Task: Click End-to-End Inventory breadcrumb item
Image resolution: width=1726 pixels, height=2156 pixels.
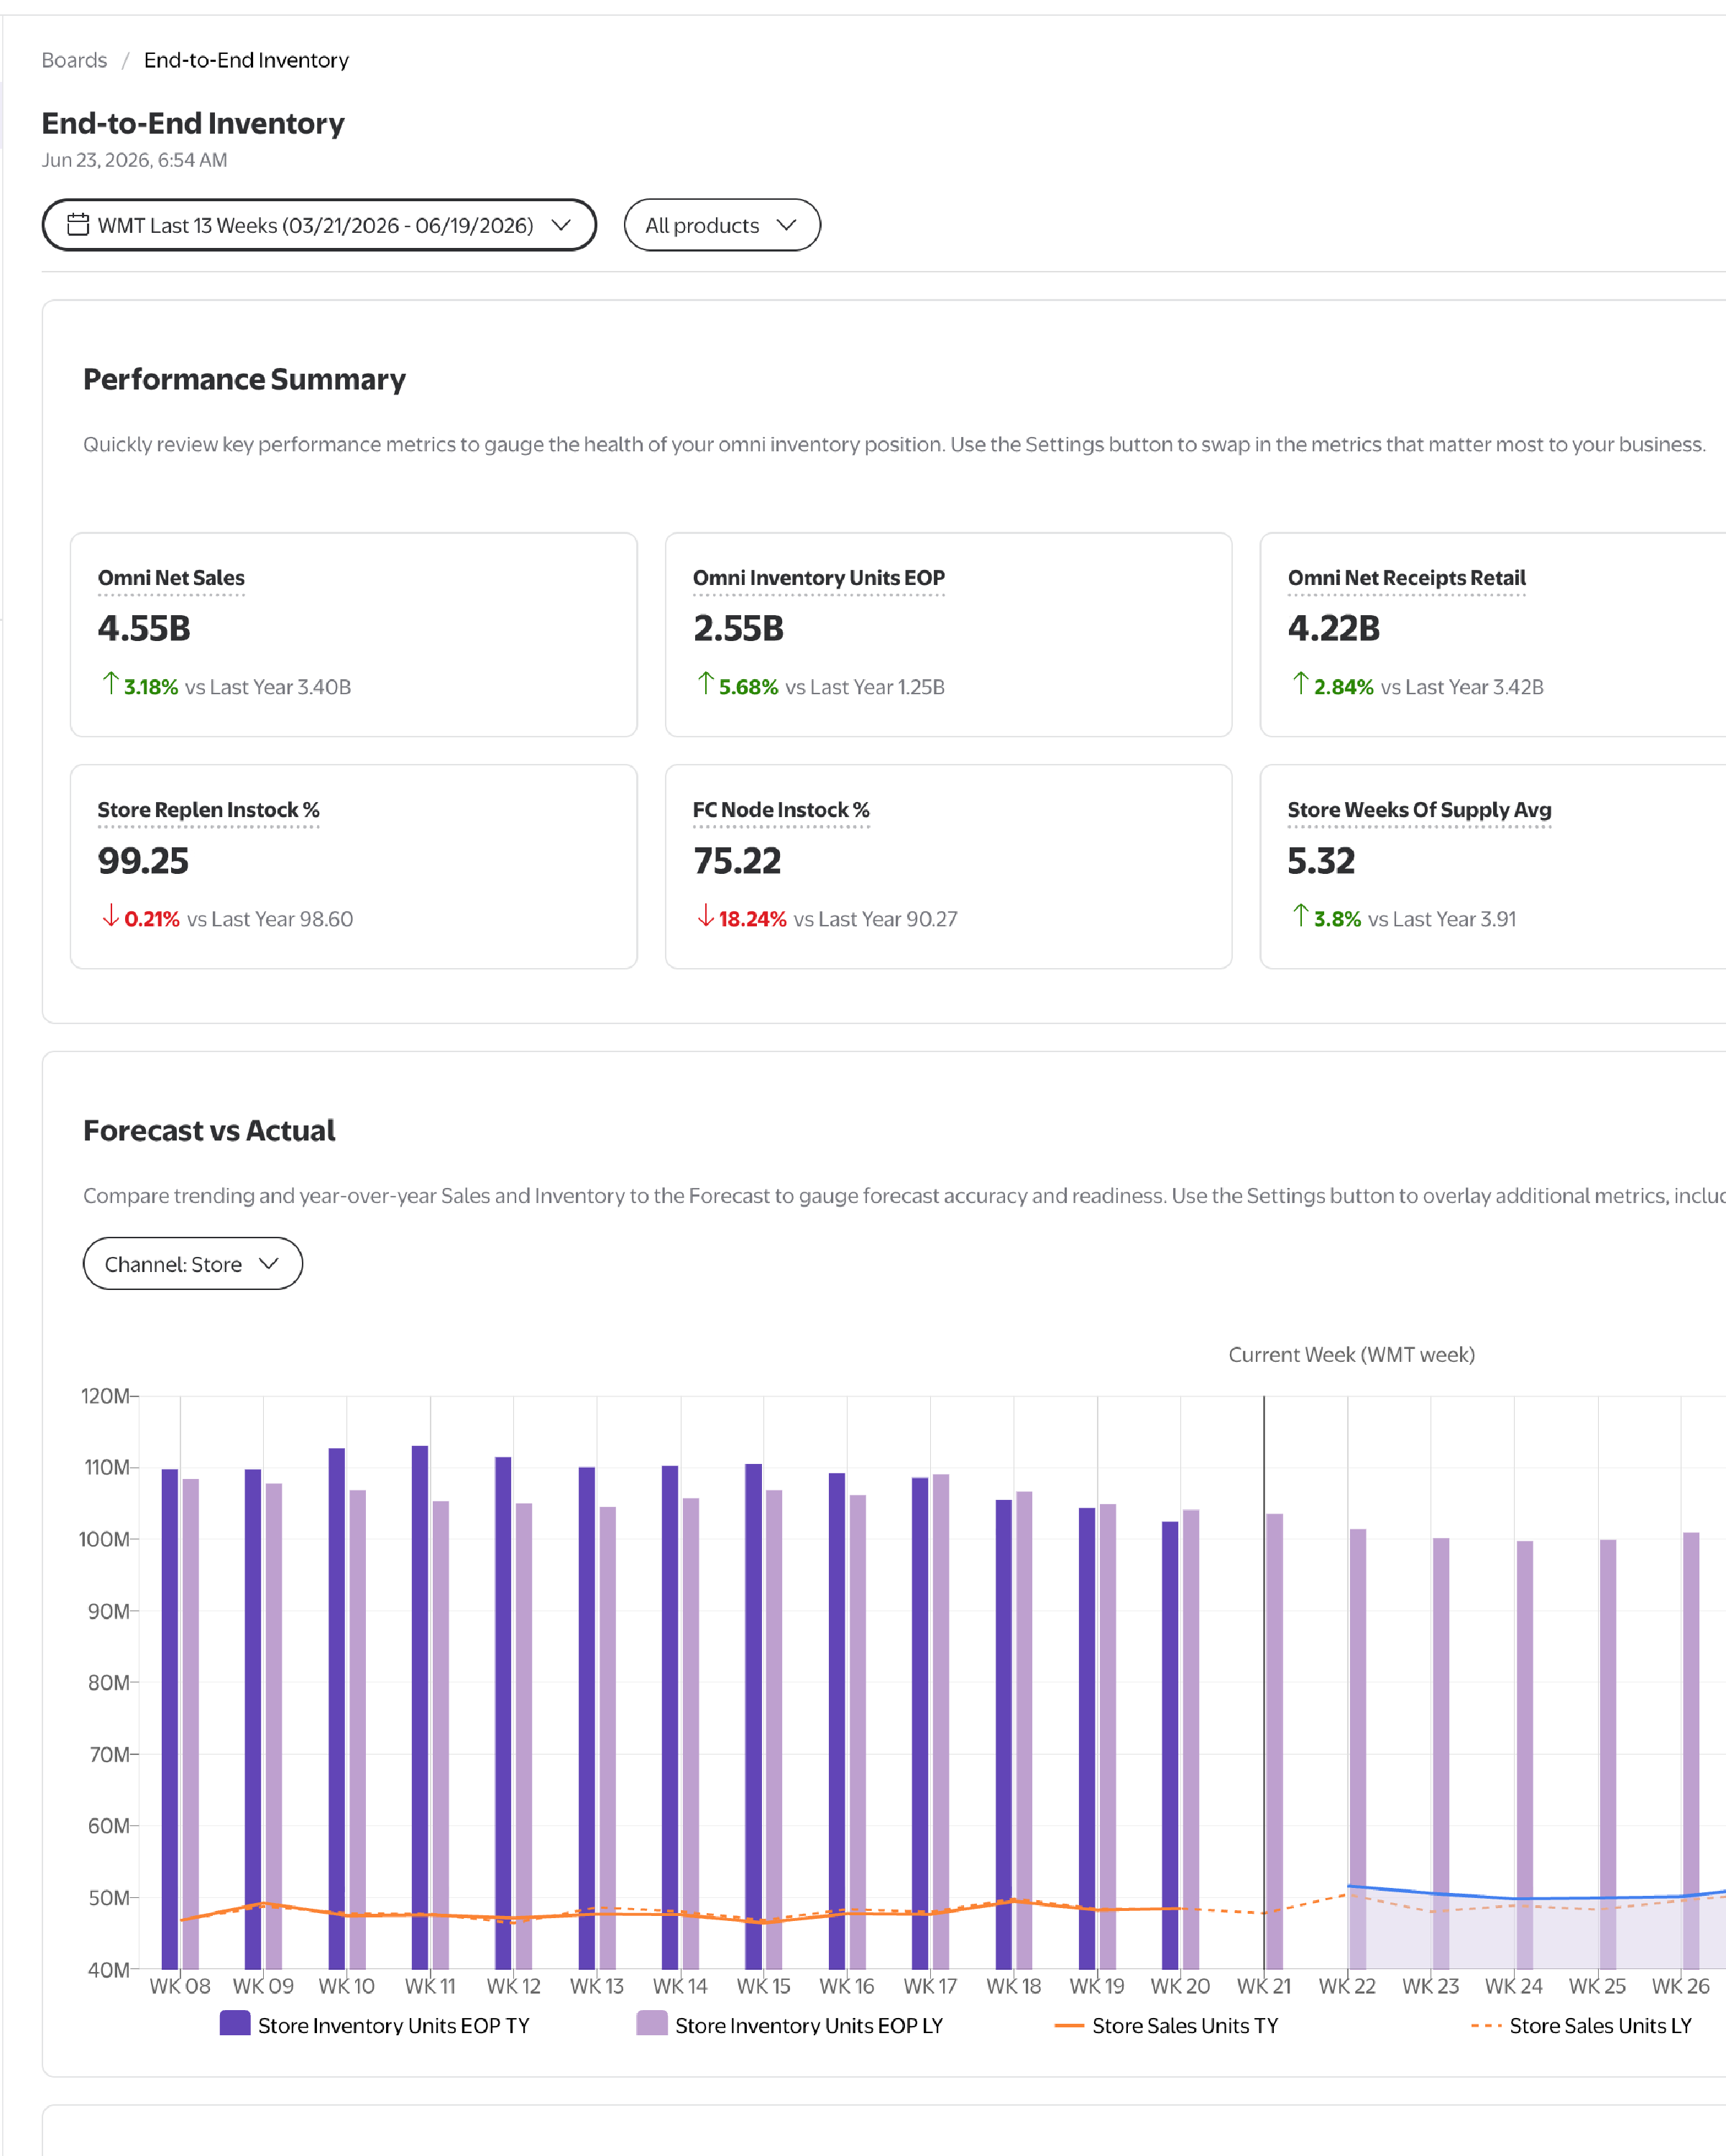Action: click(246, 60)
